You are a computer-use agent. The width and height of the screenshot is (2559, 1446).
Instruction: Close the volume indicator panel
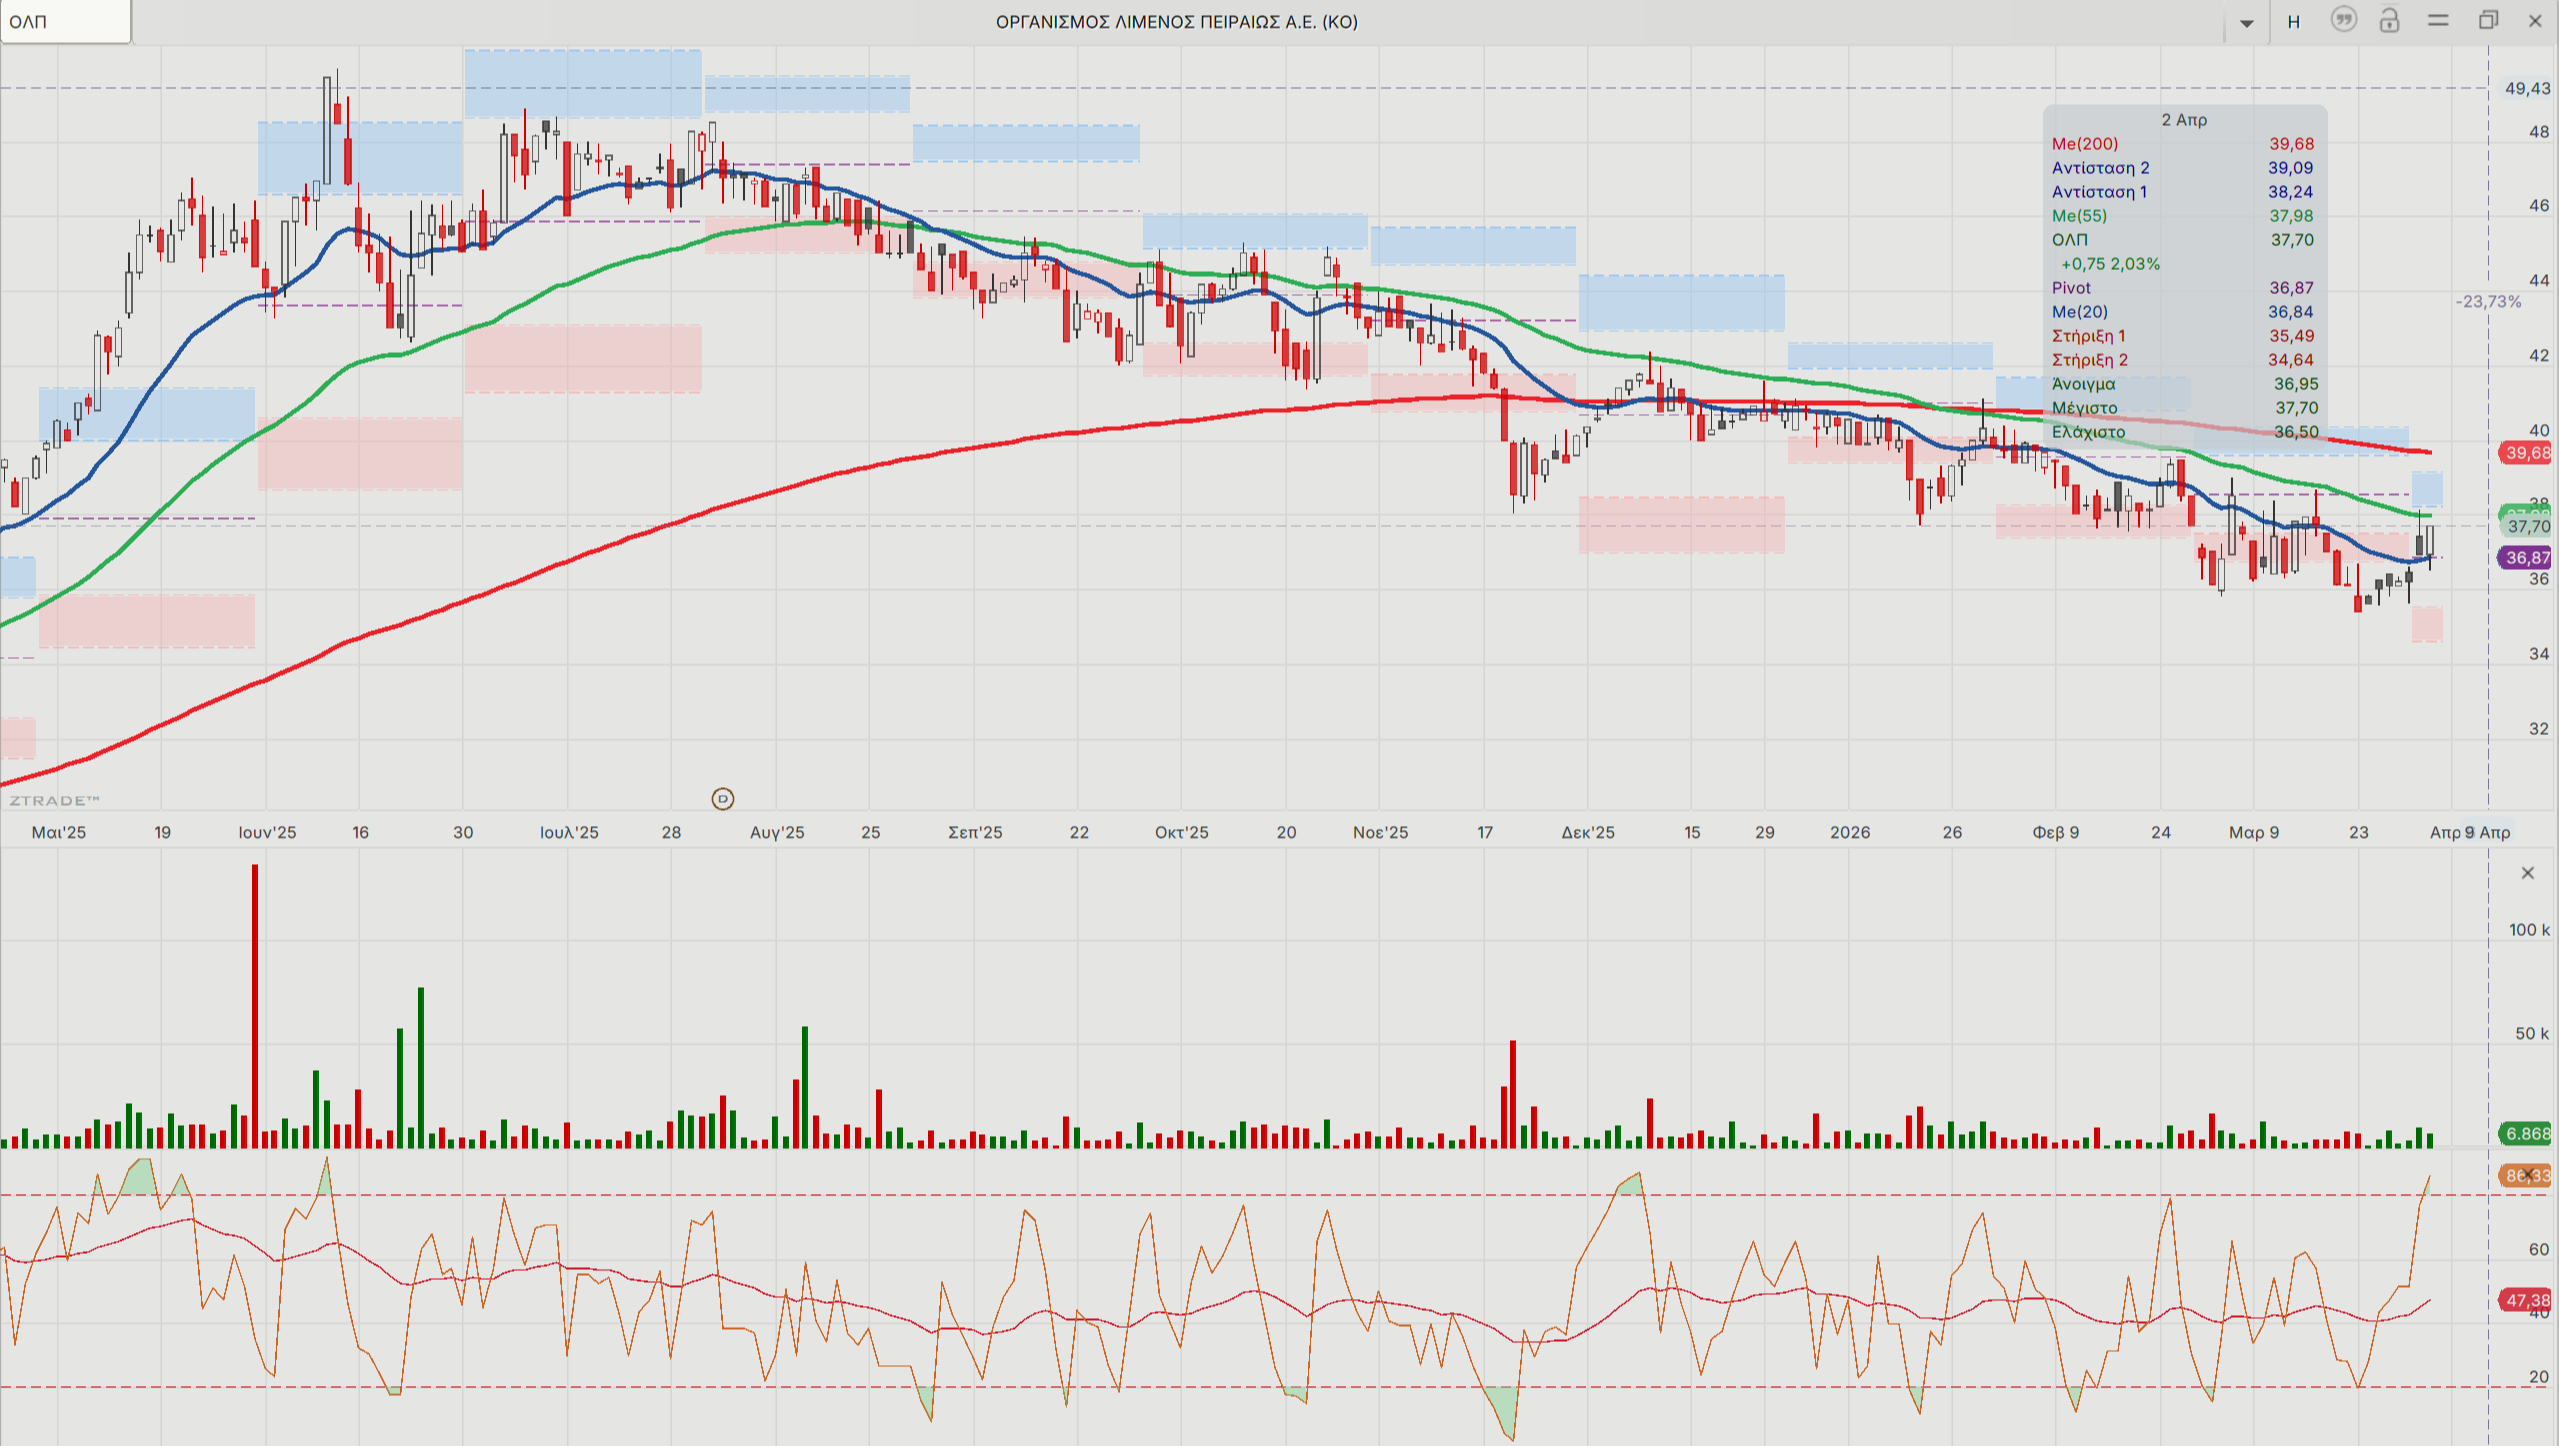pyautogui.click(x=2527, y=873)
